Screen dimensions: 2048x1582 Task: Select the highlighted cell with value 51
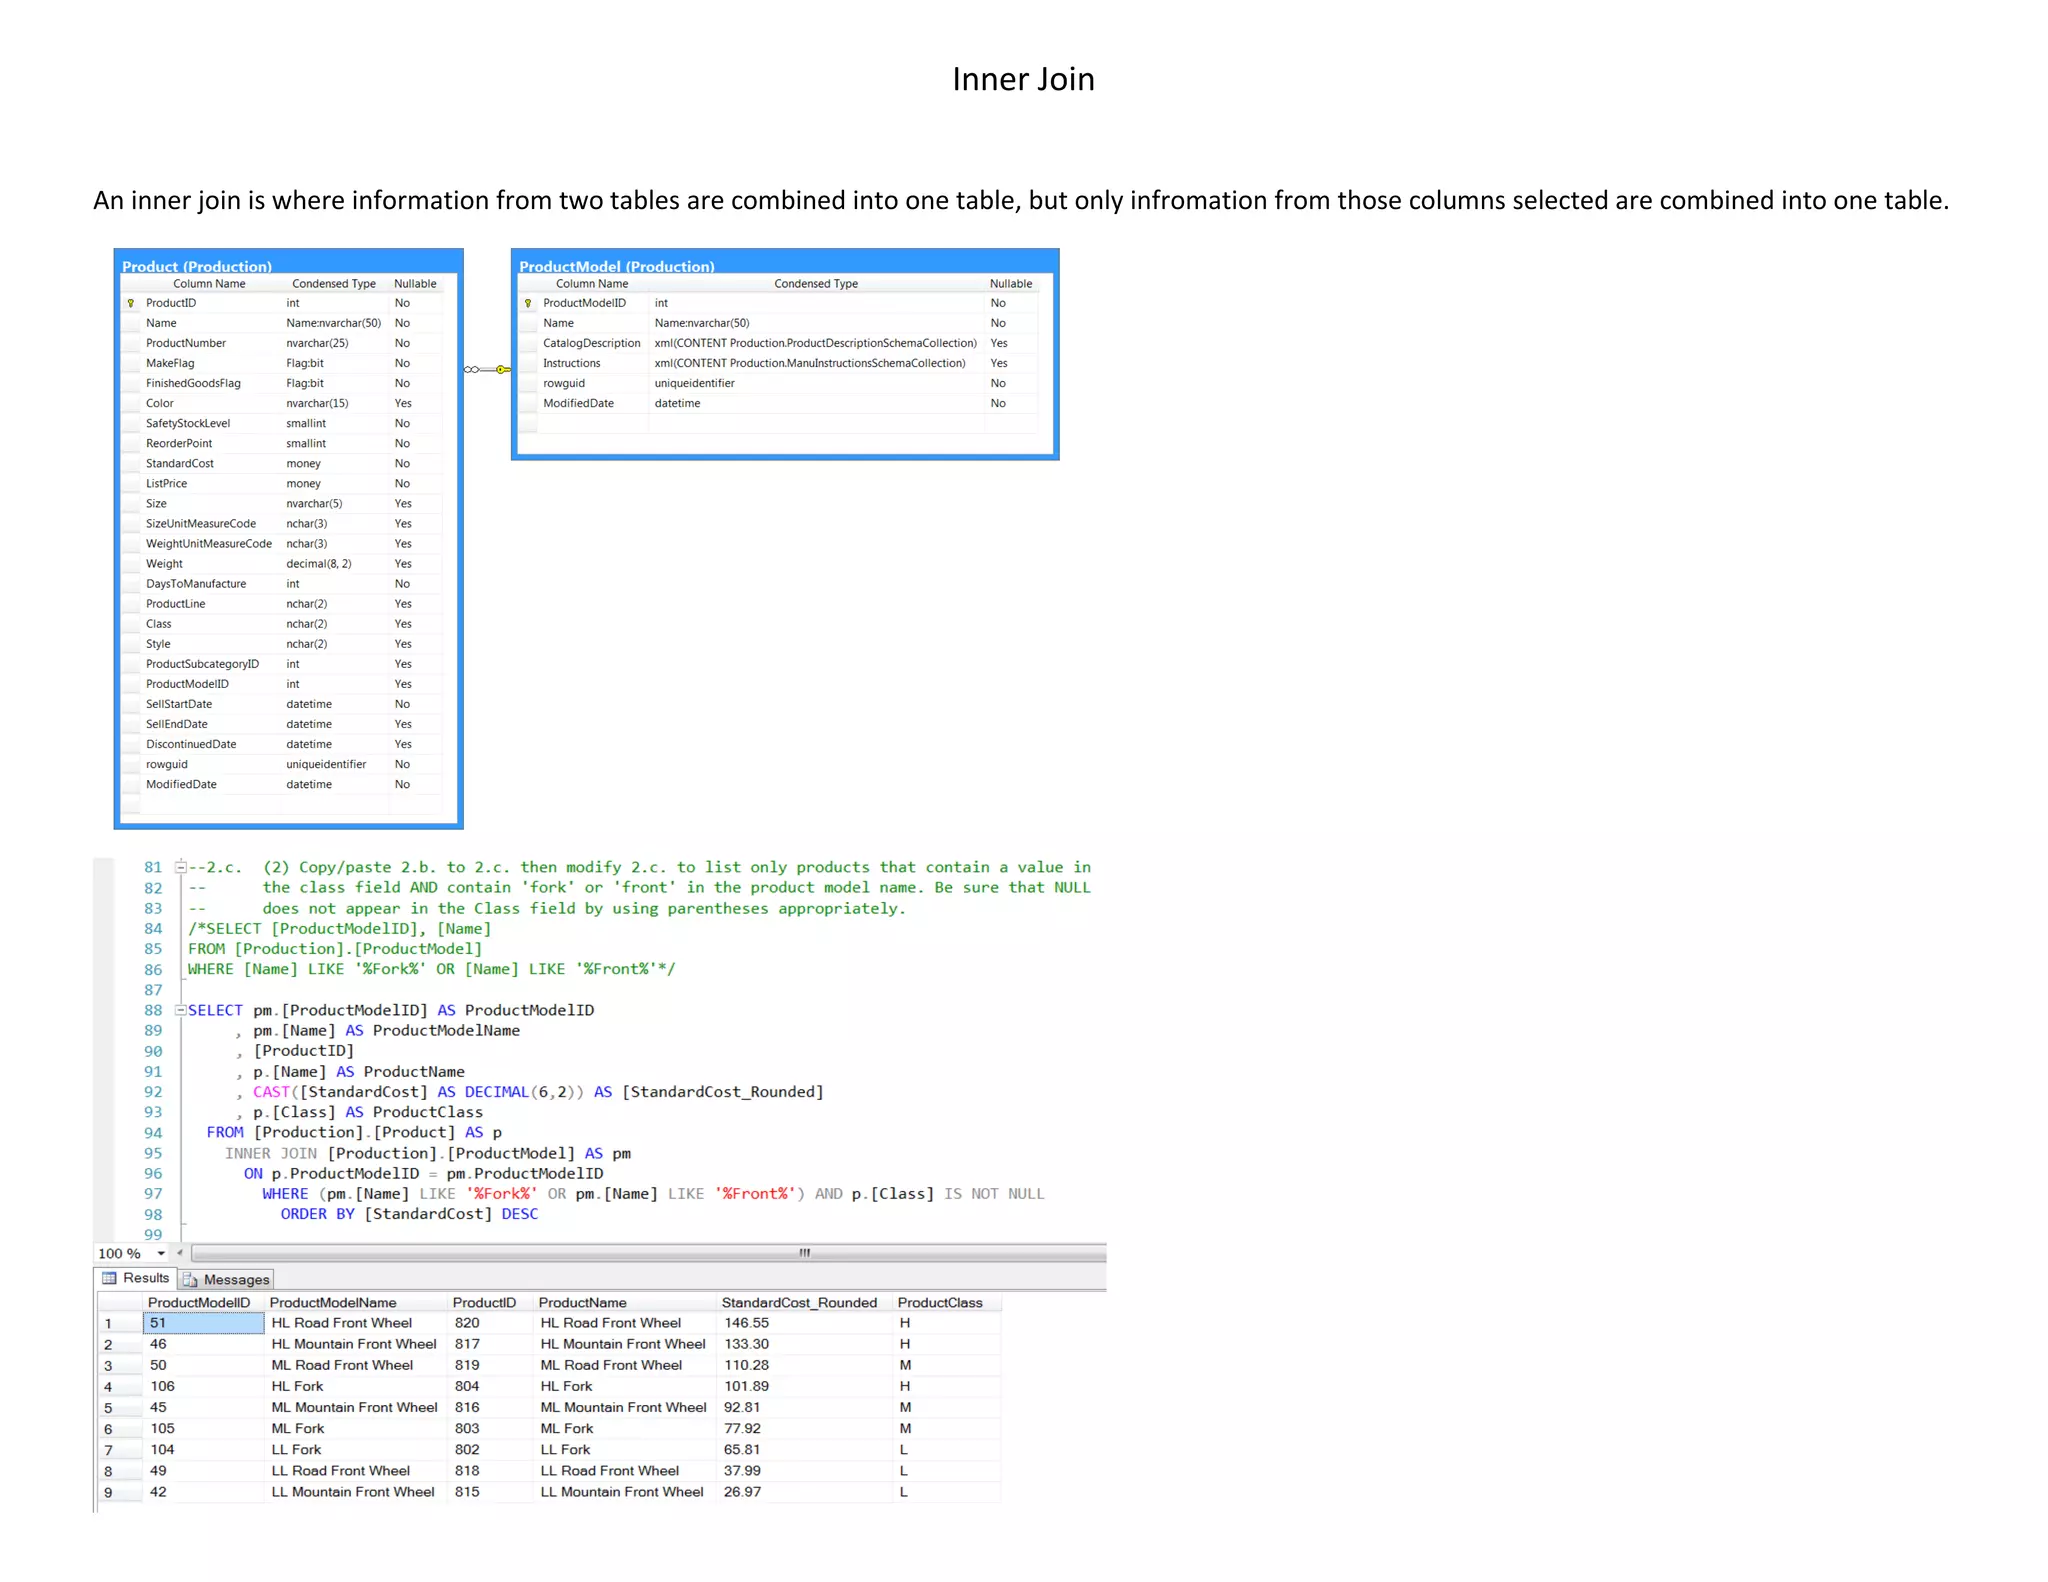coord(203,1323)
